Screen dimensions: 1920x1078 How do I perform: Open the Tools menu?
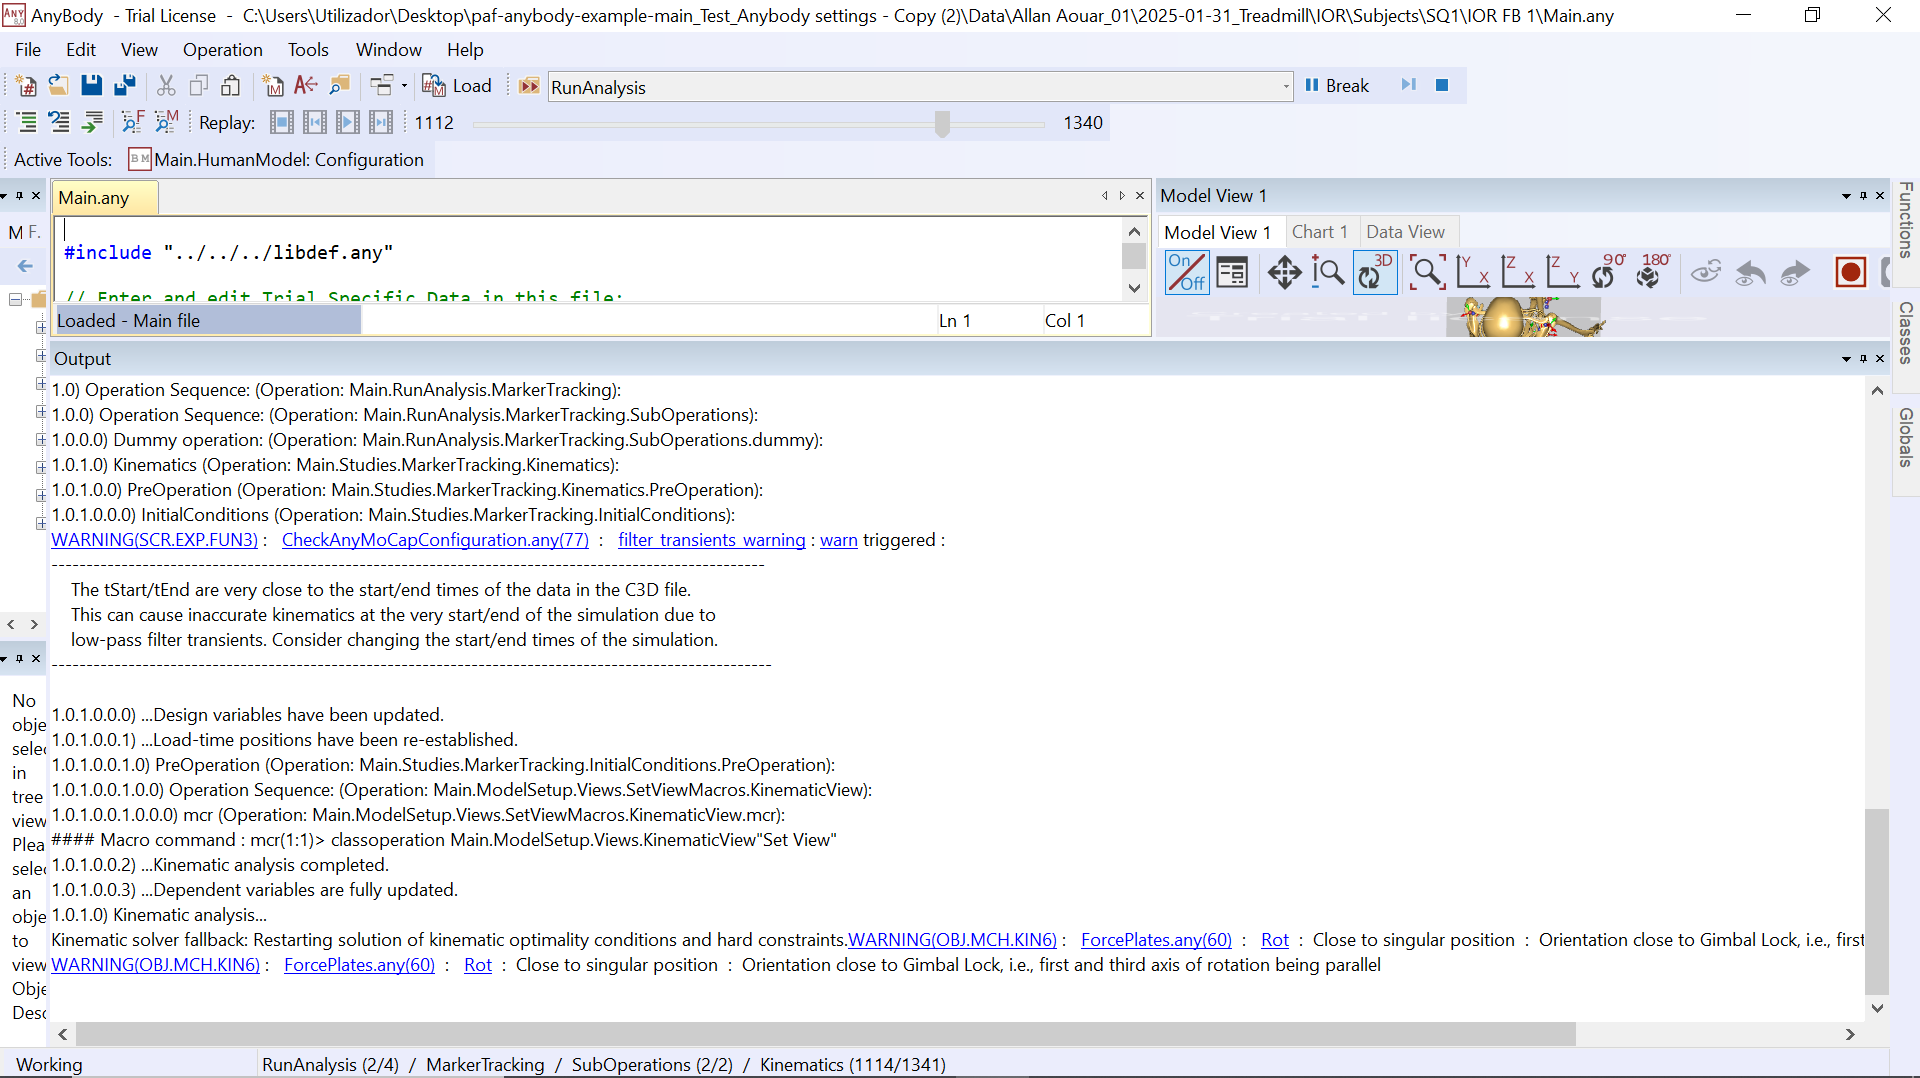[308, 50]
